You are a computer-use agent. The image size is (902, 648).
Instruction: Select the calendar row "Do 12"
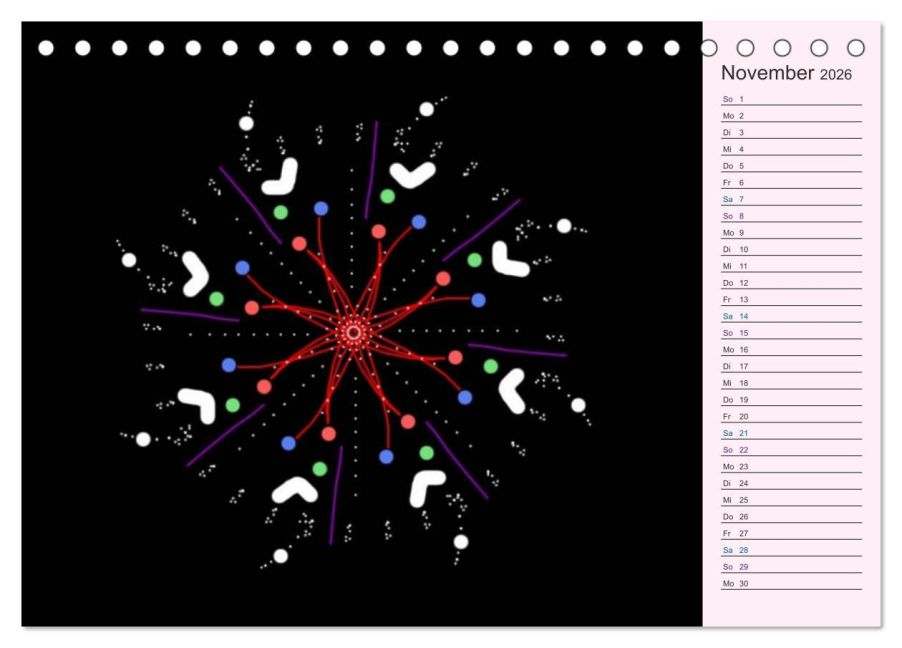(792, 283)
